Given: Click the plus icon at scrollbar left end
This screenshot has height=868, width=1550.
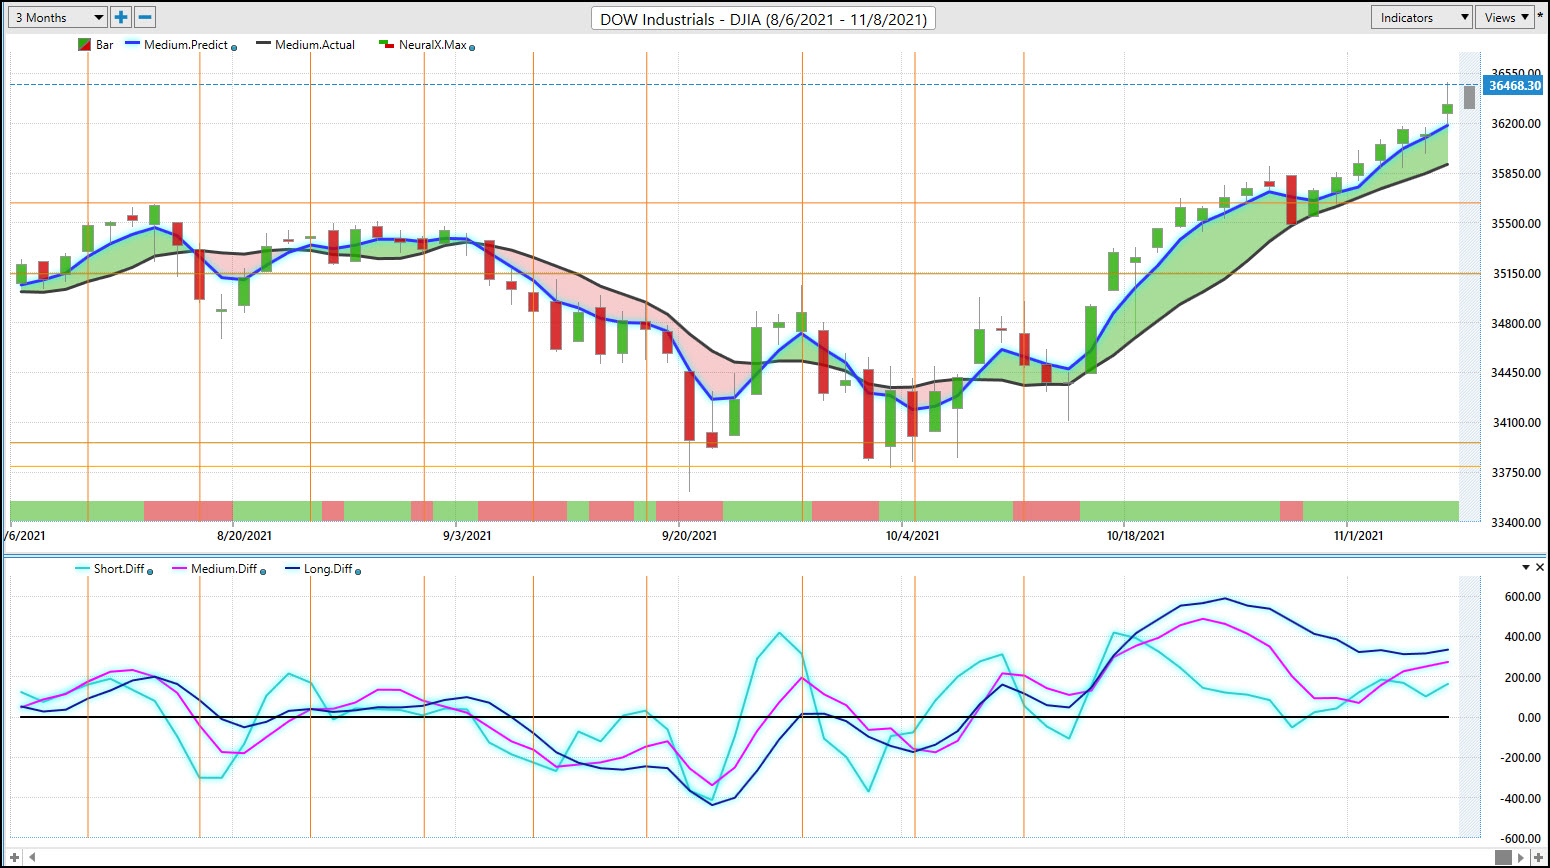Looking at the screenshot, I should (14, 857).
